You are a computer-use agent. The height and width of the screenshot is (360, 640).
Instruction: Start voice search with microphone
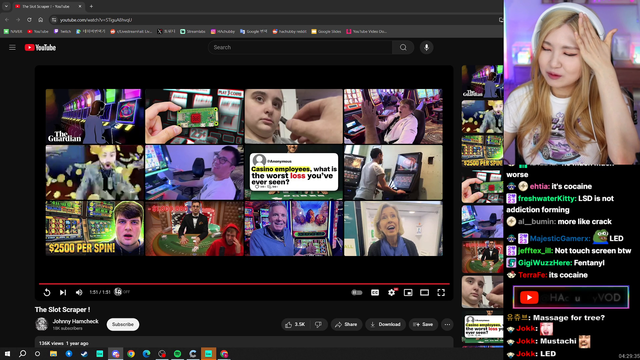[x=427, y=47]
